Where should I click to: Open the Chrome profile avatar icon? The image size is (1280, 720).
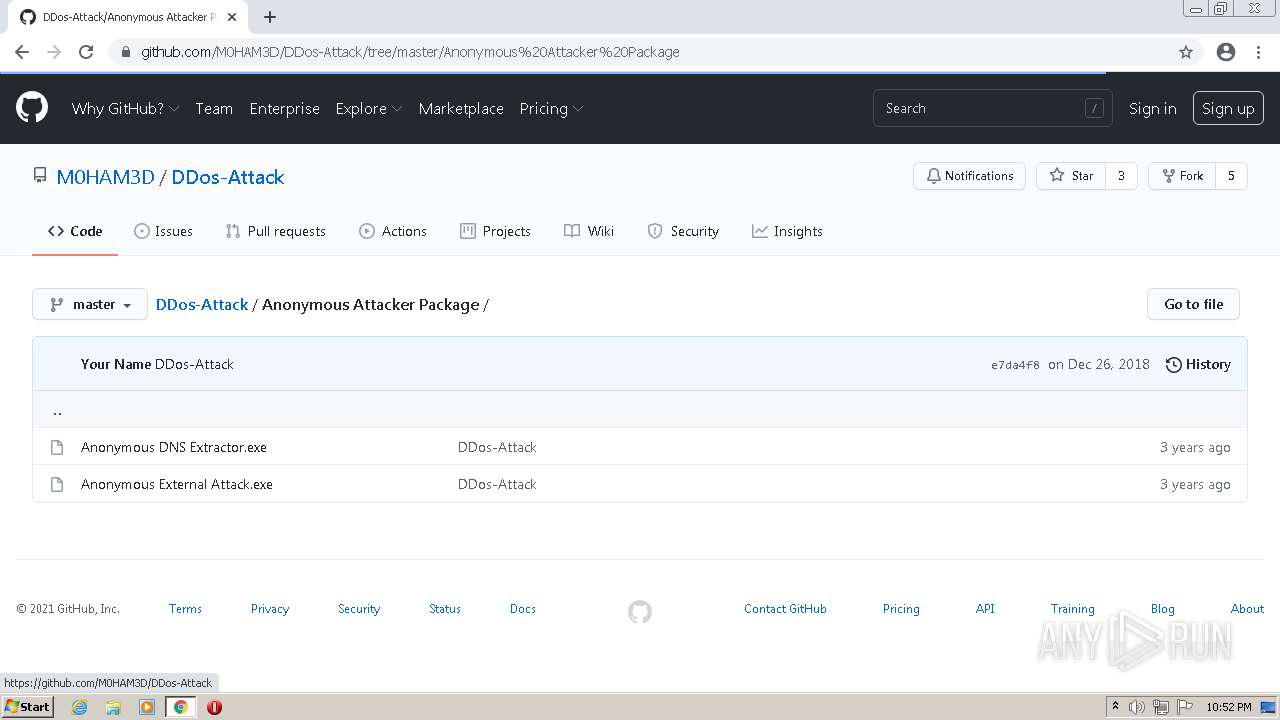pyautogui.click(x=1226, y=52)
